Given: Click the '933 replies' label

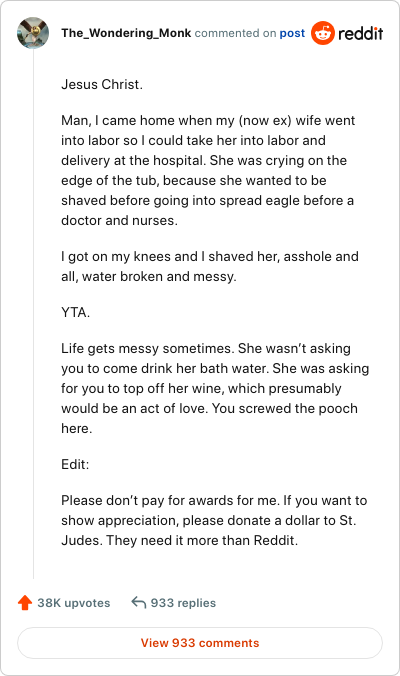Looking at the screenshot, I should tap(183, 602).
